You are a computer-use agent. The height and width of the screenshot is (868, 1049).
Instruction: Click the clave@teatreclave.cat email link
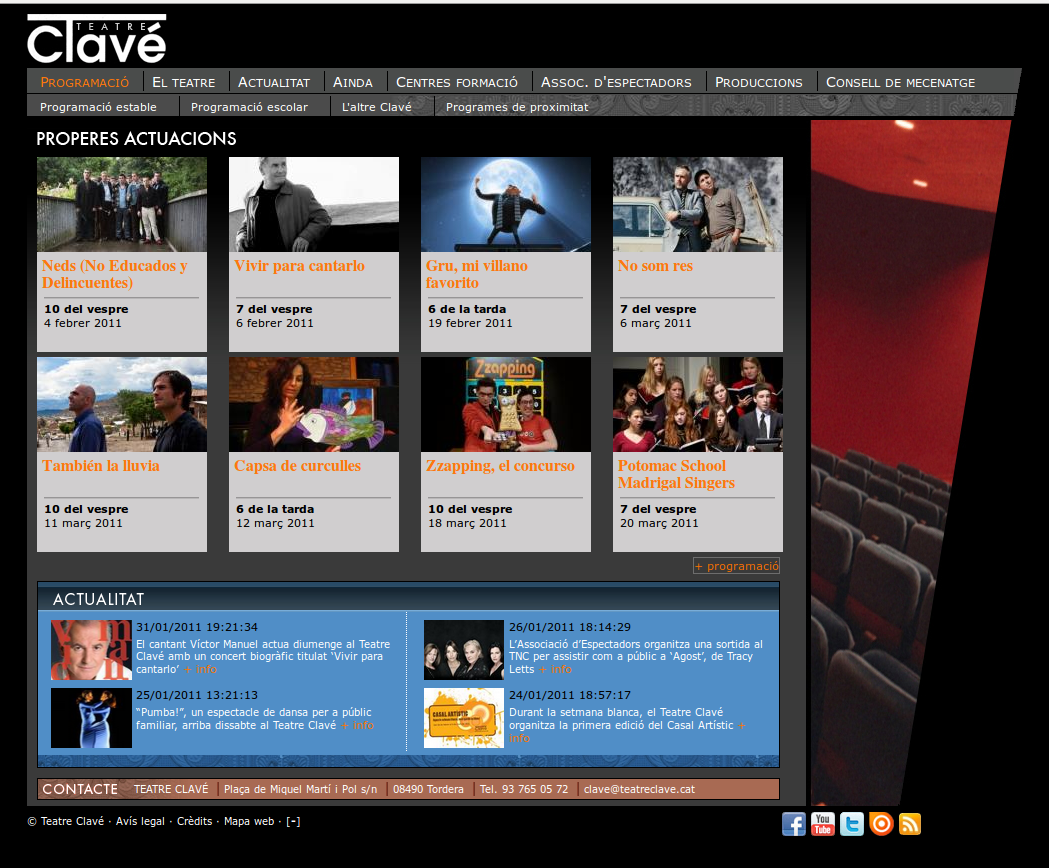(x=639, y=789)
